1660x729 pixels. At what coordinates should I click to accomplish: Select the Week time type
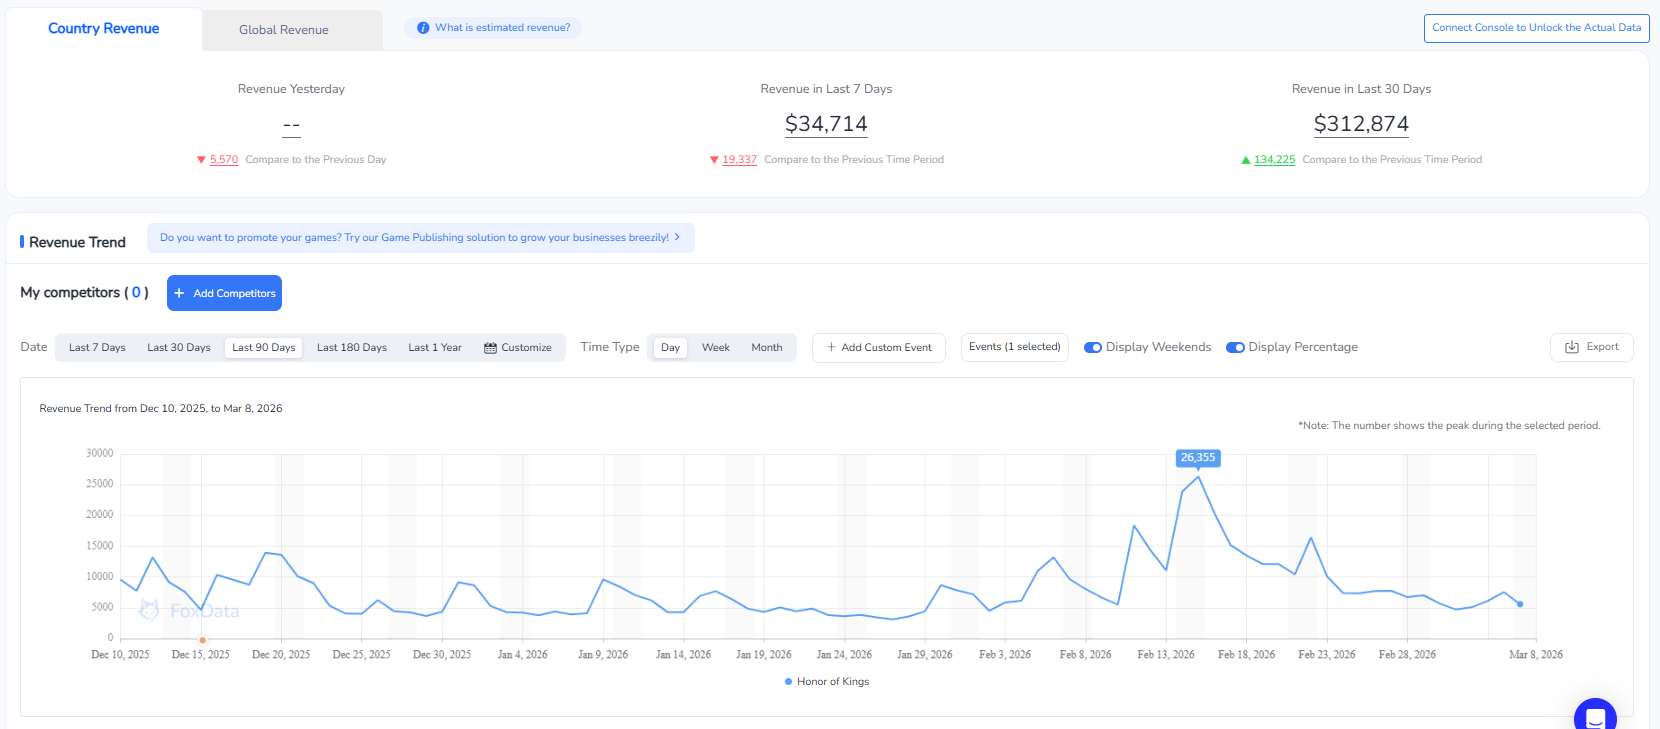(715, 348)
